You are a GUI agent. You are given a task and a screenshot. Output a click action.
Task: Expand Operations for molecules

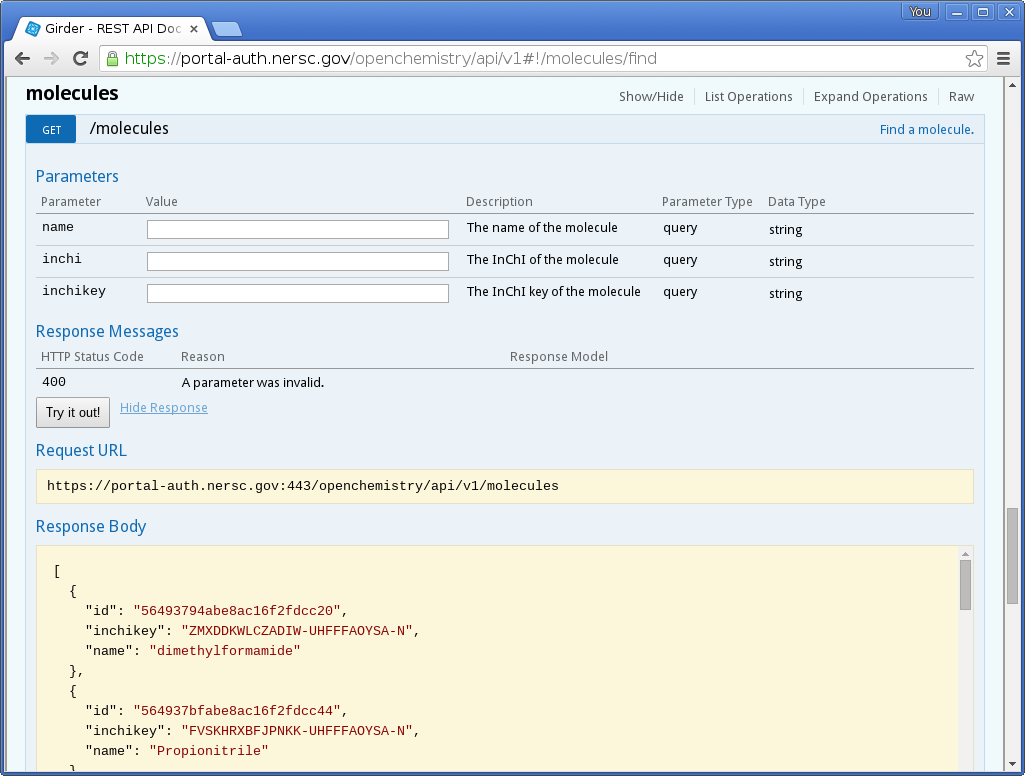click(870, 97)
